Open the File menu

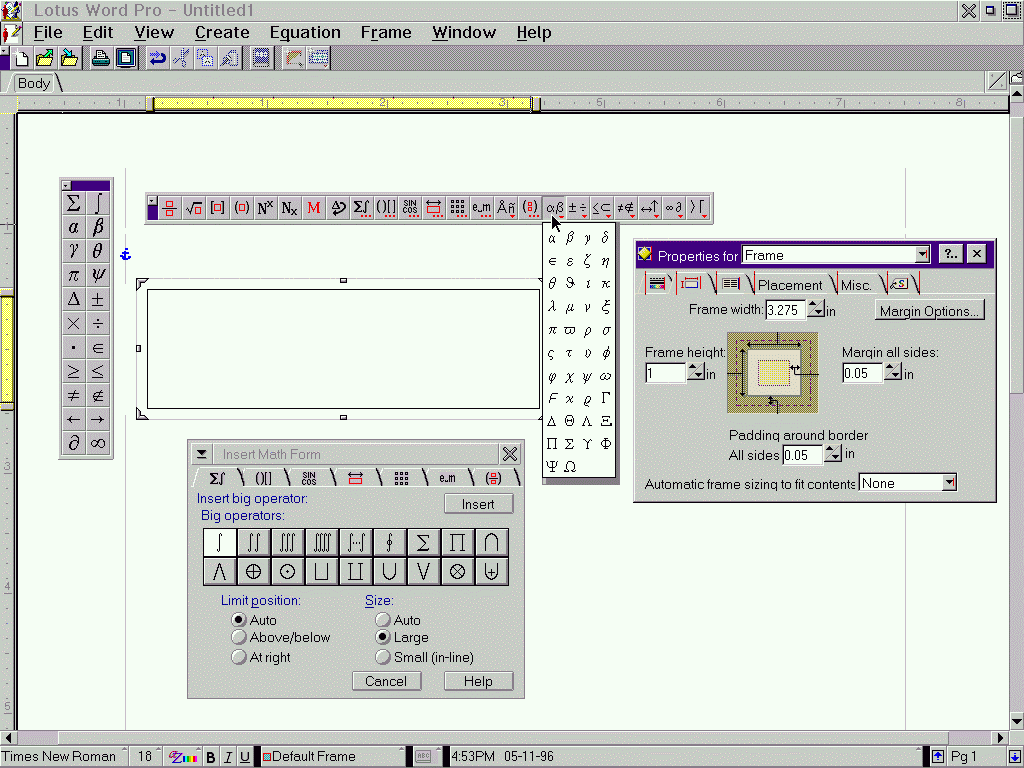pos(48,32)
